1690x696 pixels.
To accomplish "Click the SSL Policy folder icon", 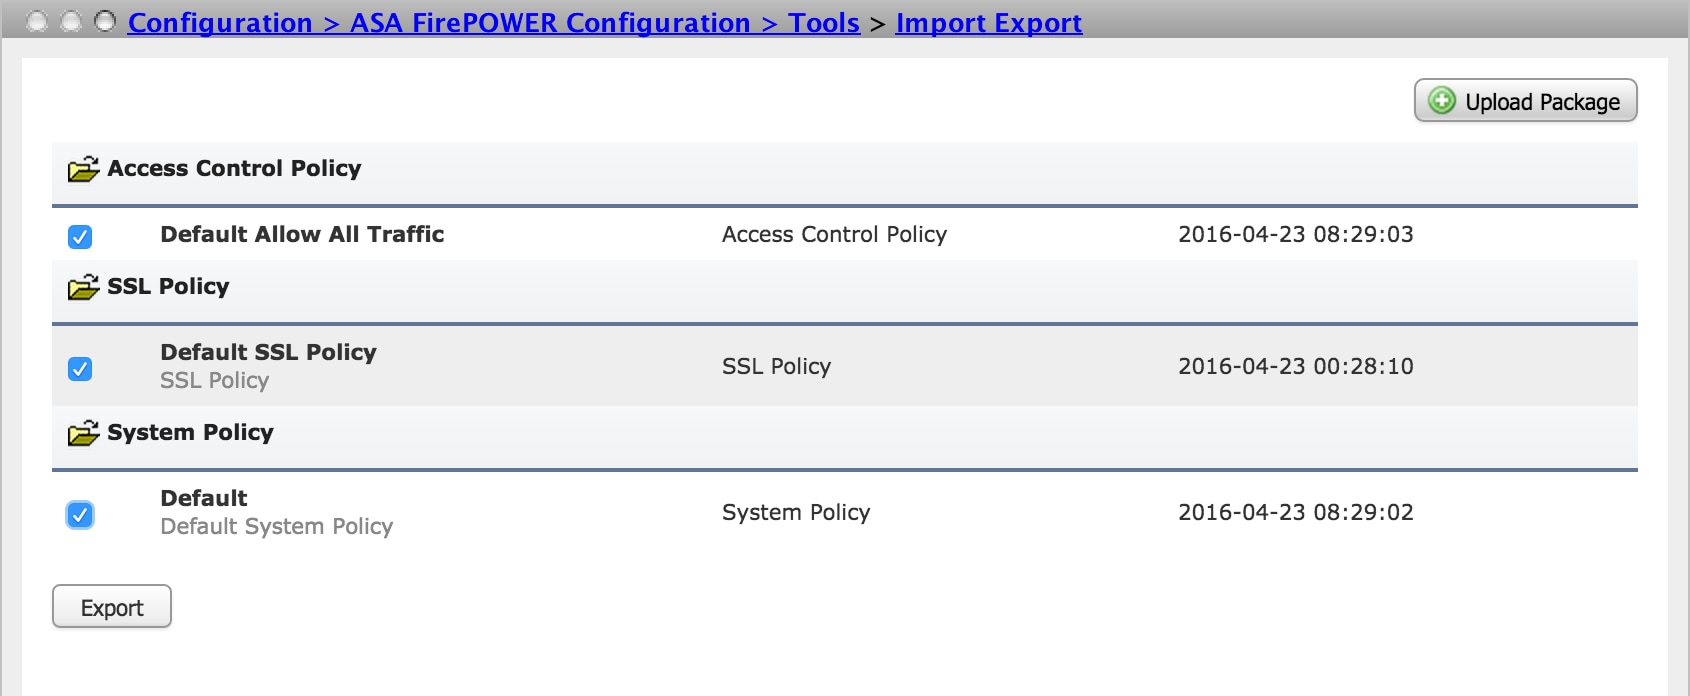I will 84,287.
